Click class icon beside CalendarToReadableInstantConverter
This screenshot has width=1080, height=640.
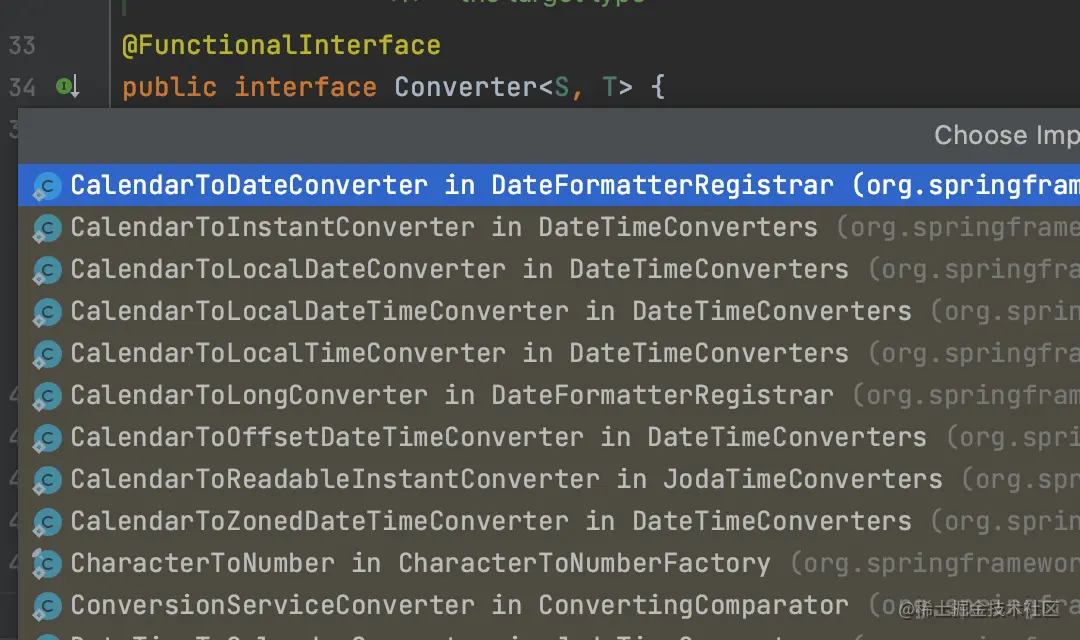(x=47, y=480)
